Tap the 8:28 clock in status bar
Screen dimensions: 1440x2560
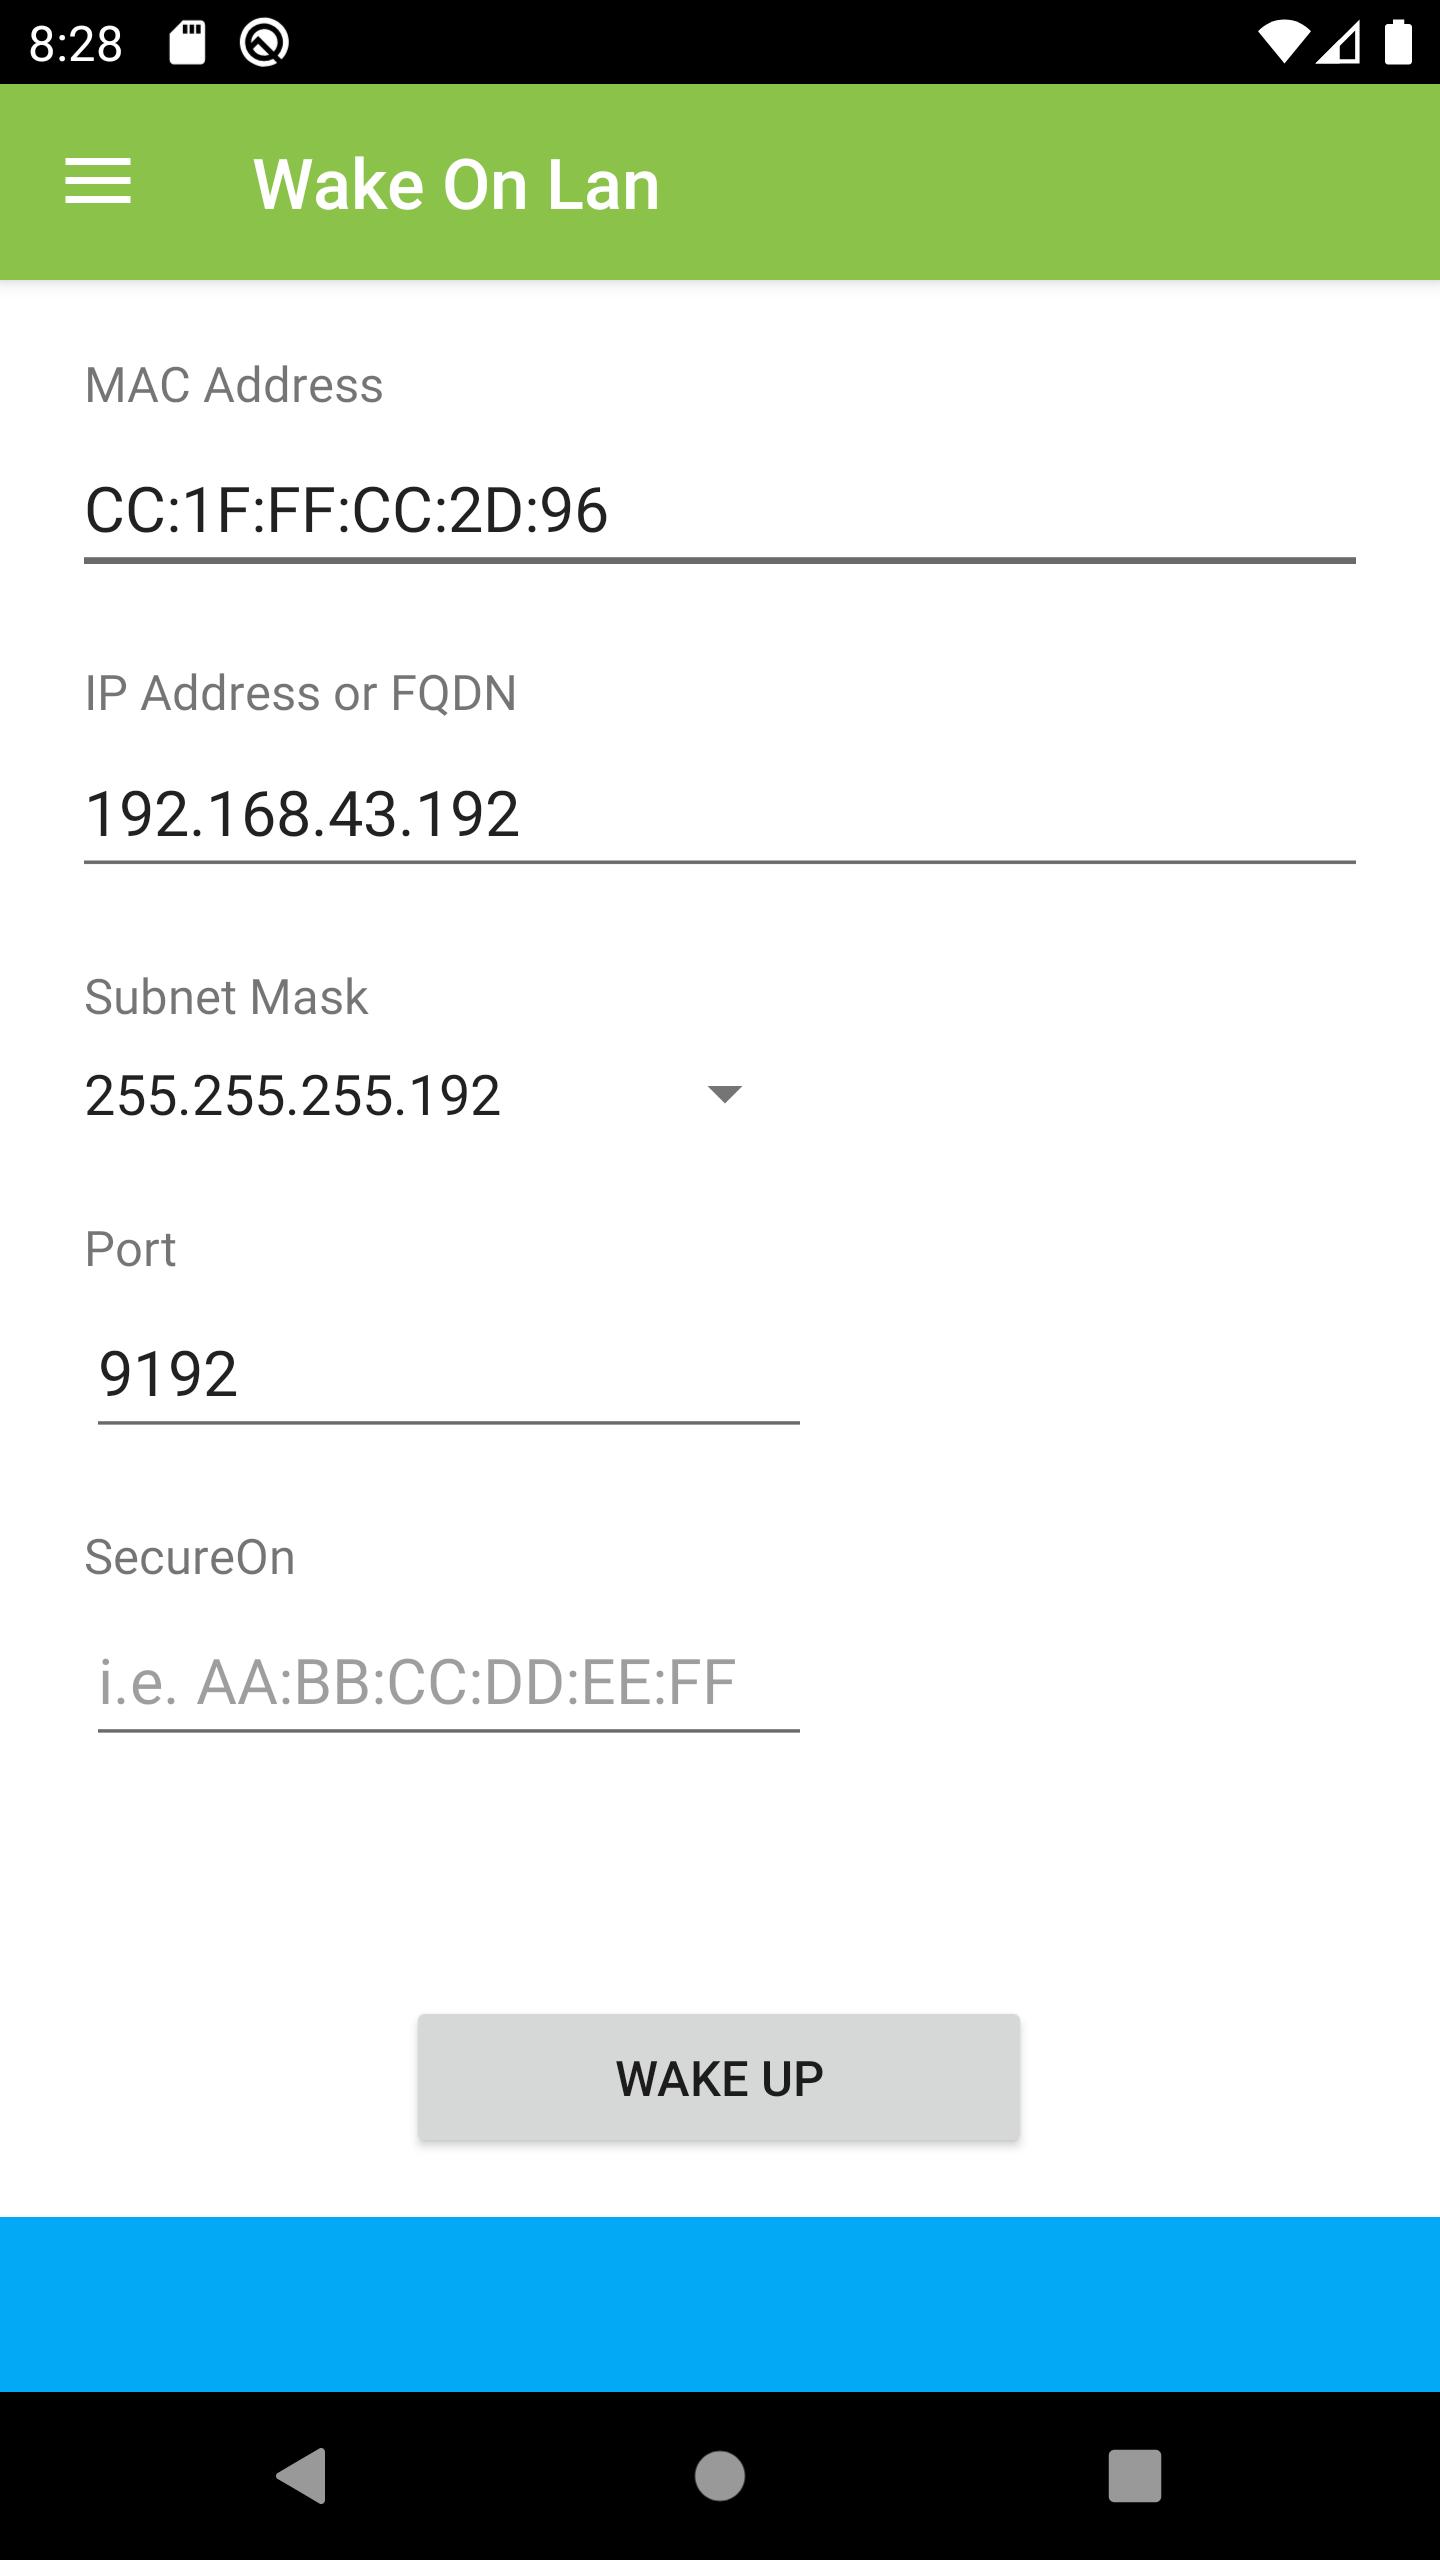tap(76, 44)
